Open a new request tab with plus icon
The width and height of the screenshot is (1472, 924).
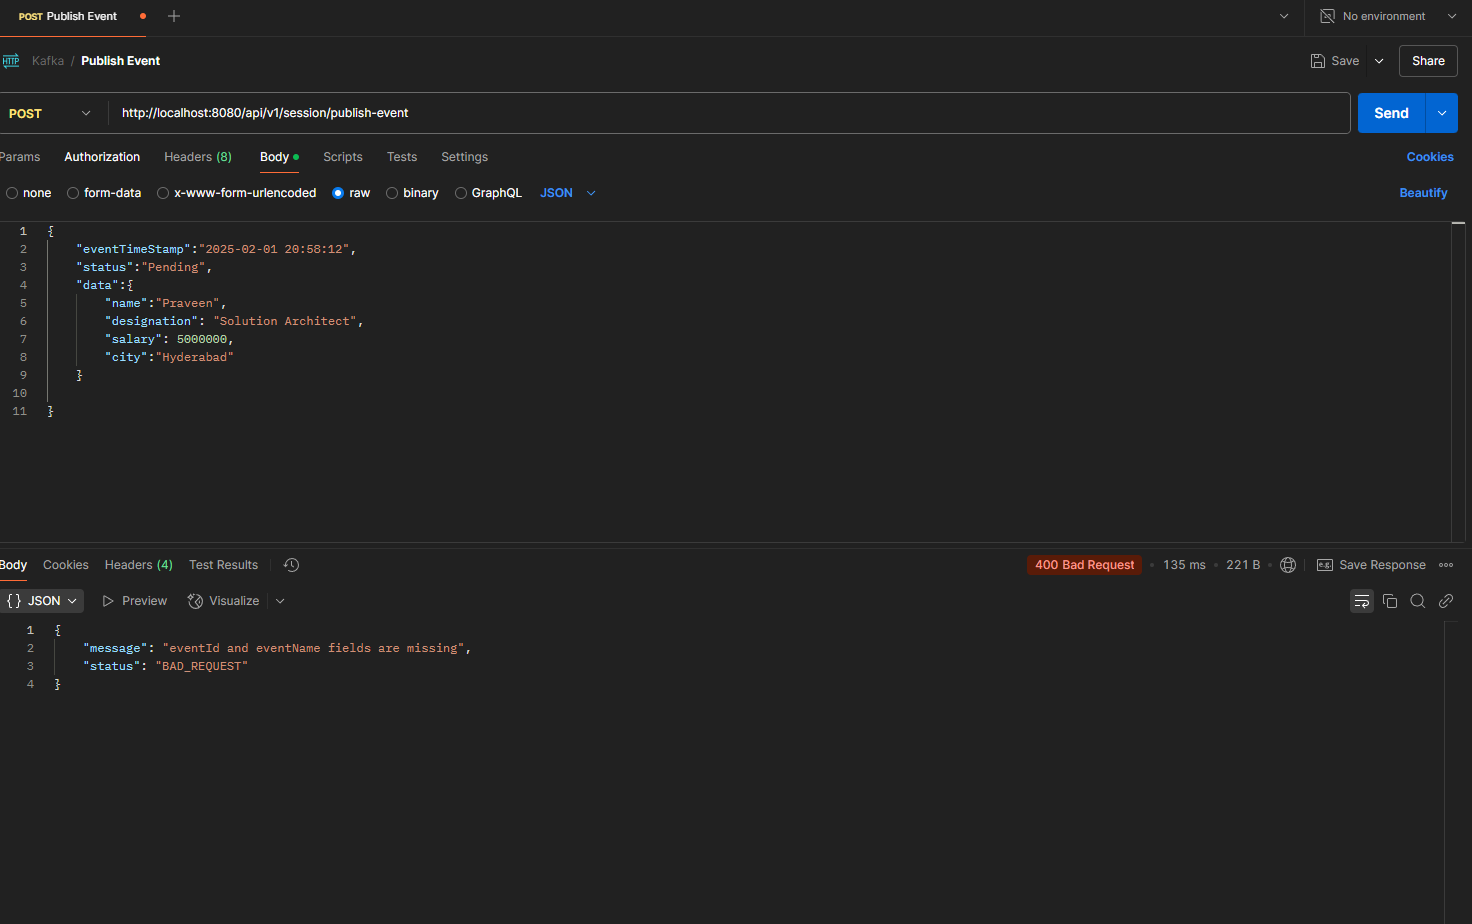[x=174, y=16]
